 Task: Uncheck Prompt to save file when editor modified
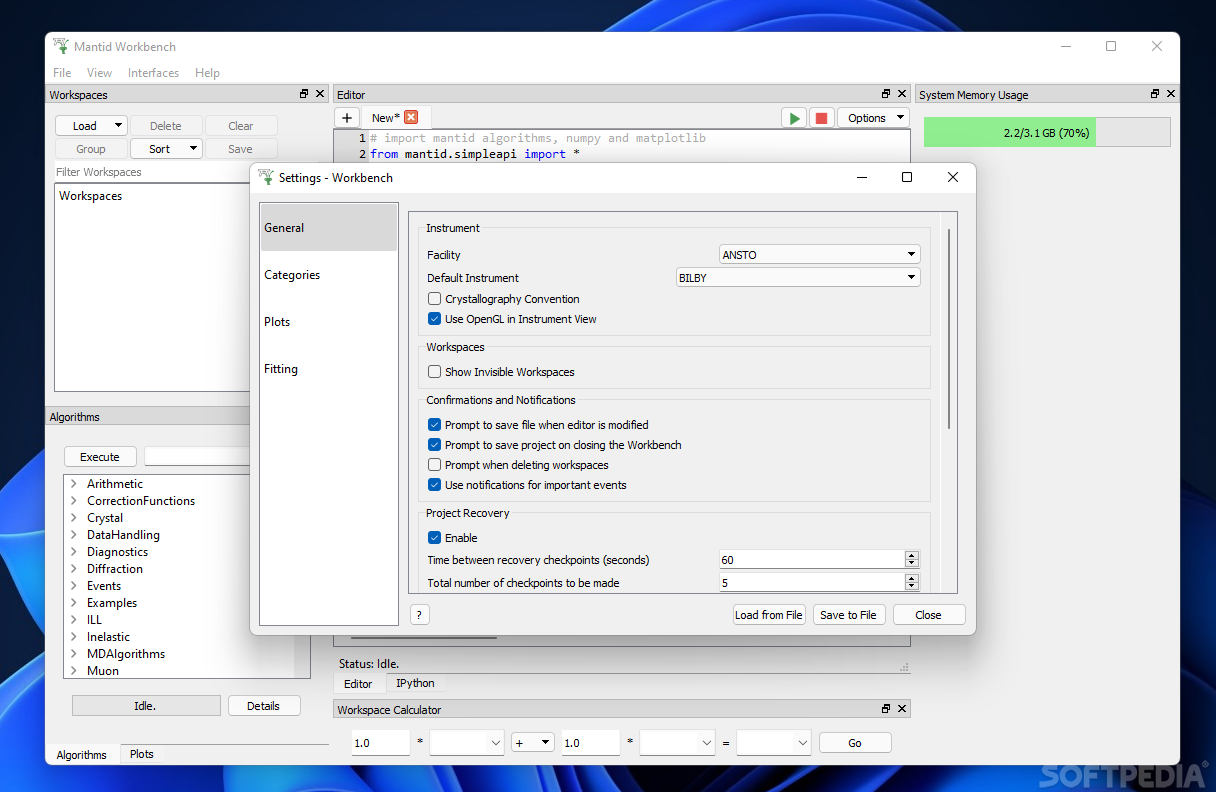coord(434,425)
